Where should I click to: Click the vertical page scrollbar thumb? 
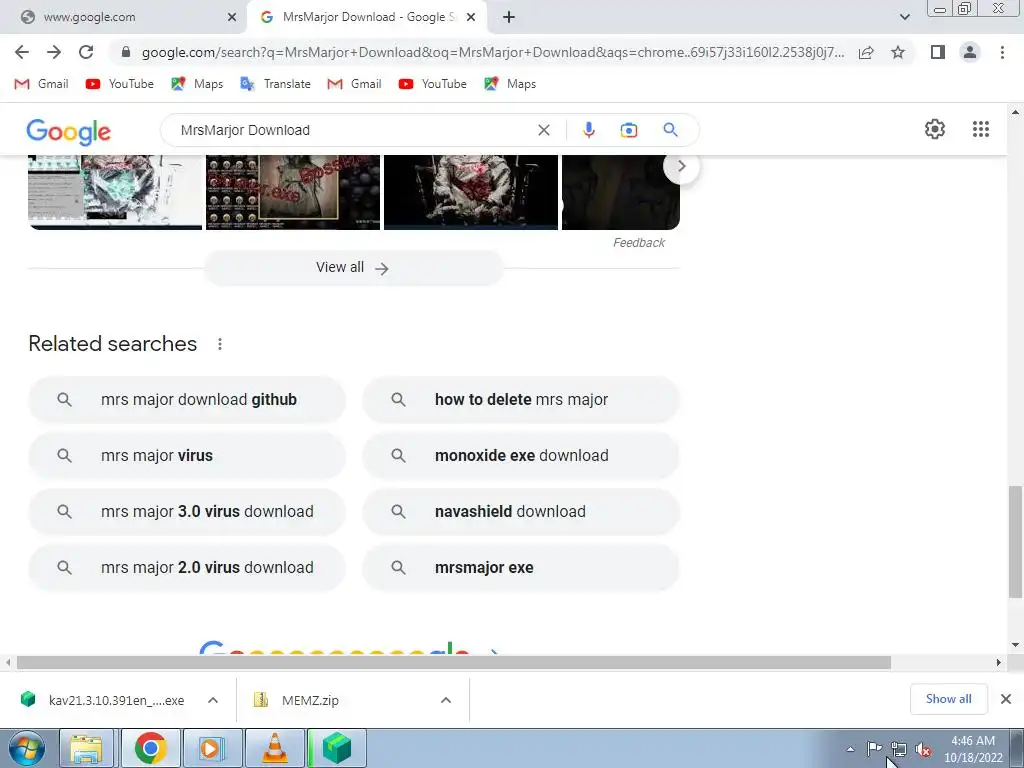coord(1015,541)
